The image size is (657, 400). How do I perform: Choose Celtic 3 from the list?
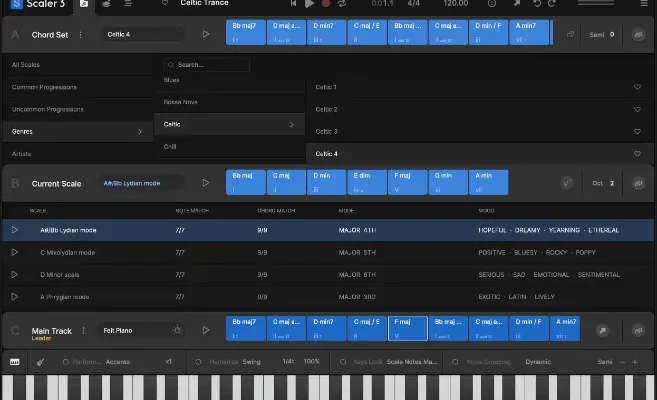pyautogui.click(x=327, y=131)
